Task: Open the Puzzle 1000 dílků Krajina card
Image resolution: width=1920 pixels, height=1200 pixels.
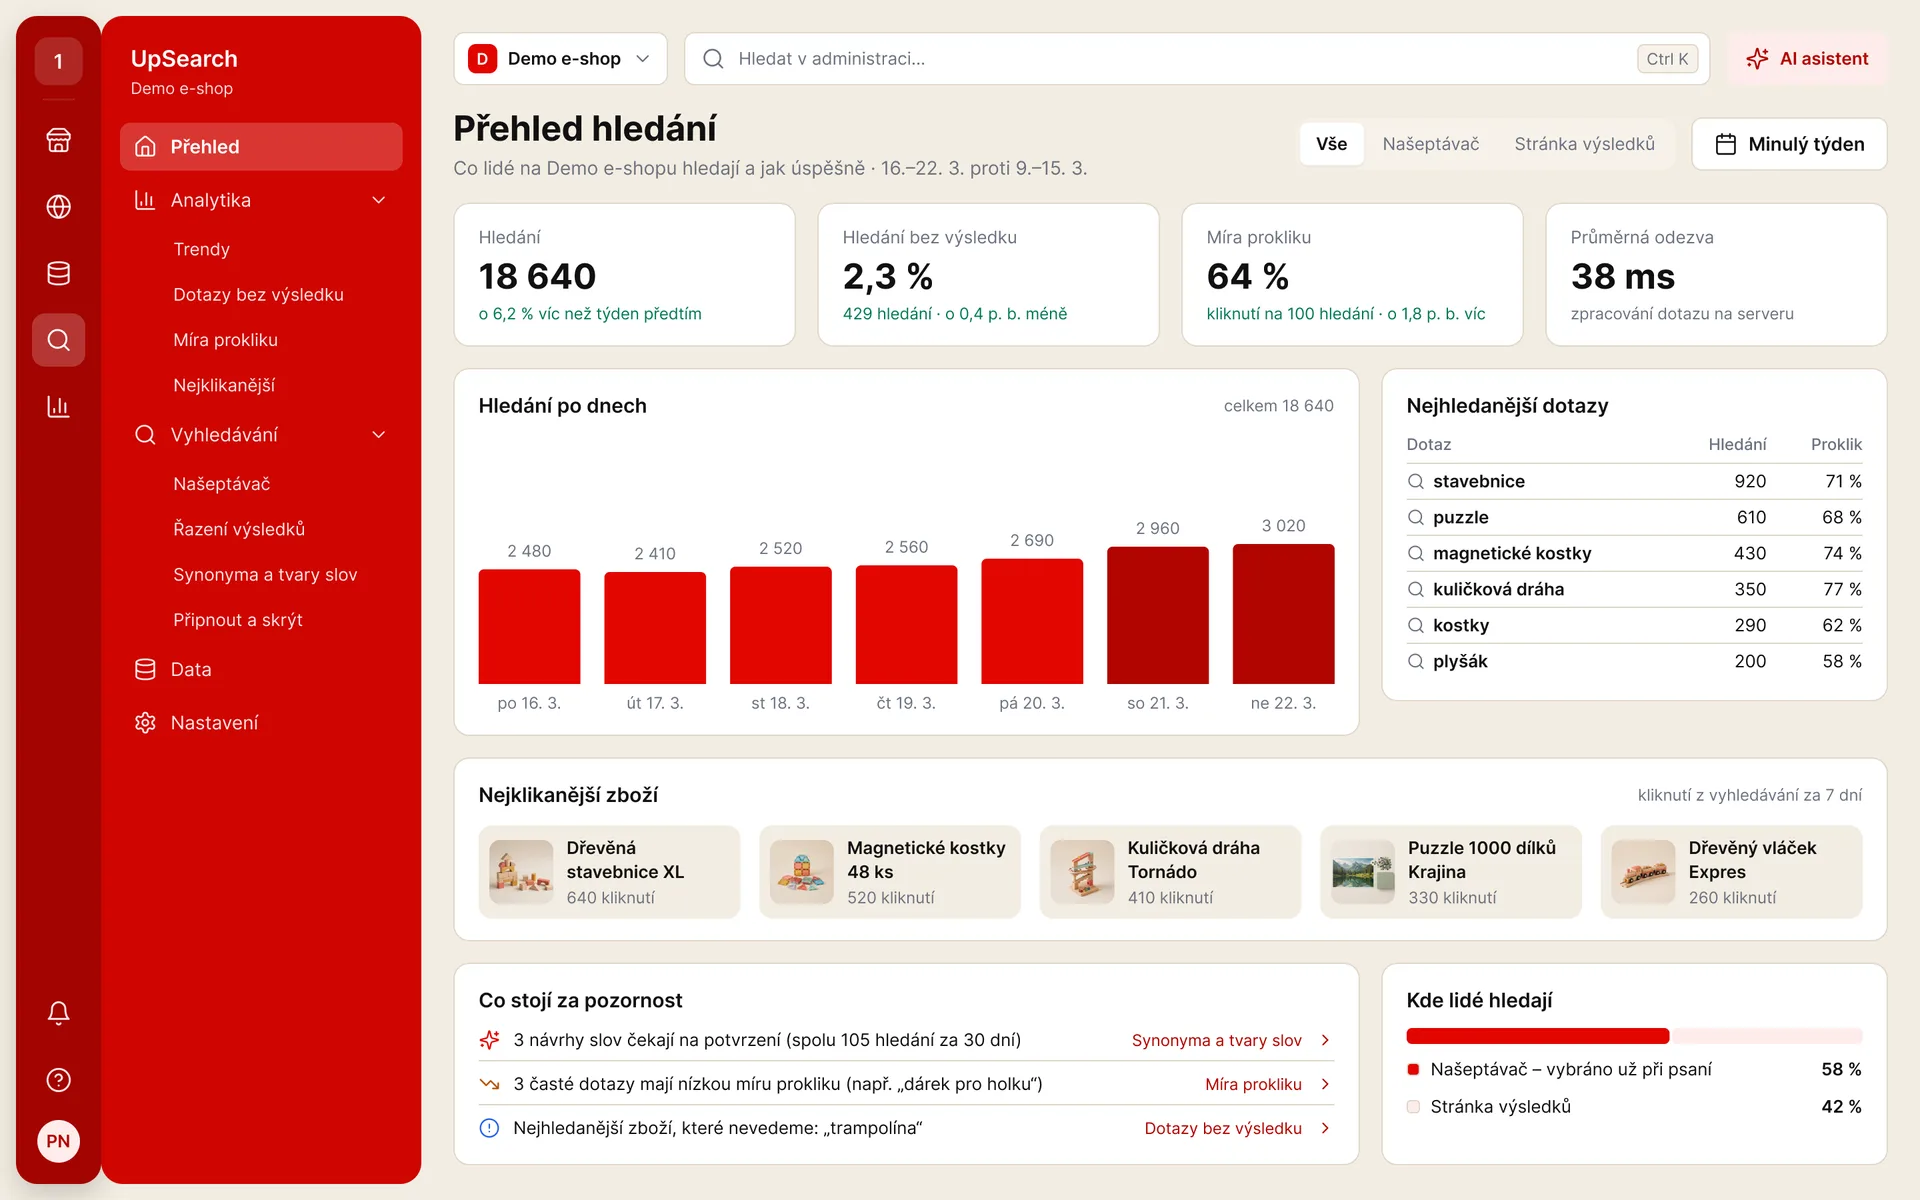Action: [x=1451, y=872]
